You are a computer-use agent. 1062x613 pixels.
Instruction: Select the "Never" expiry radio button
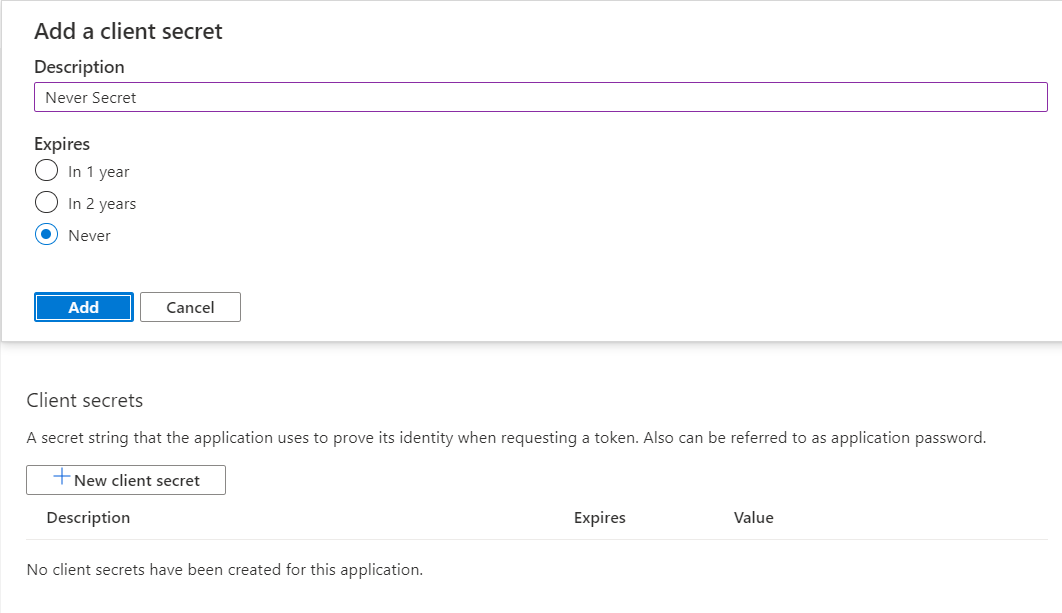46,235
